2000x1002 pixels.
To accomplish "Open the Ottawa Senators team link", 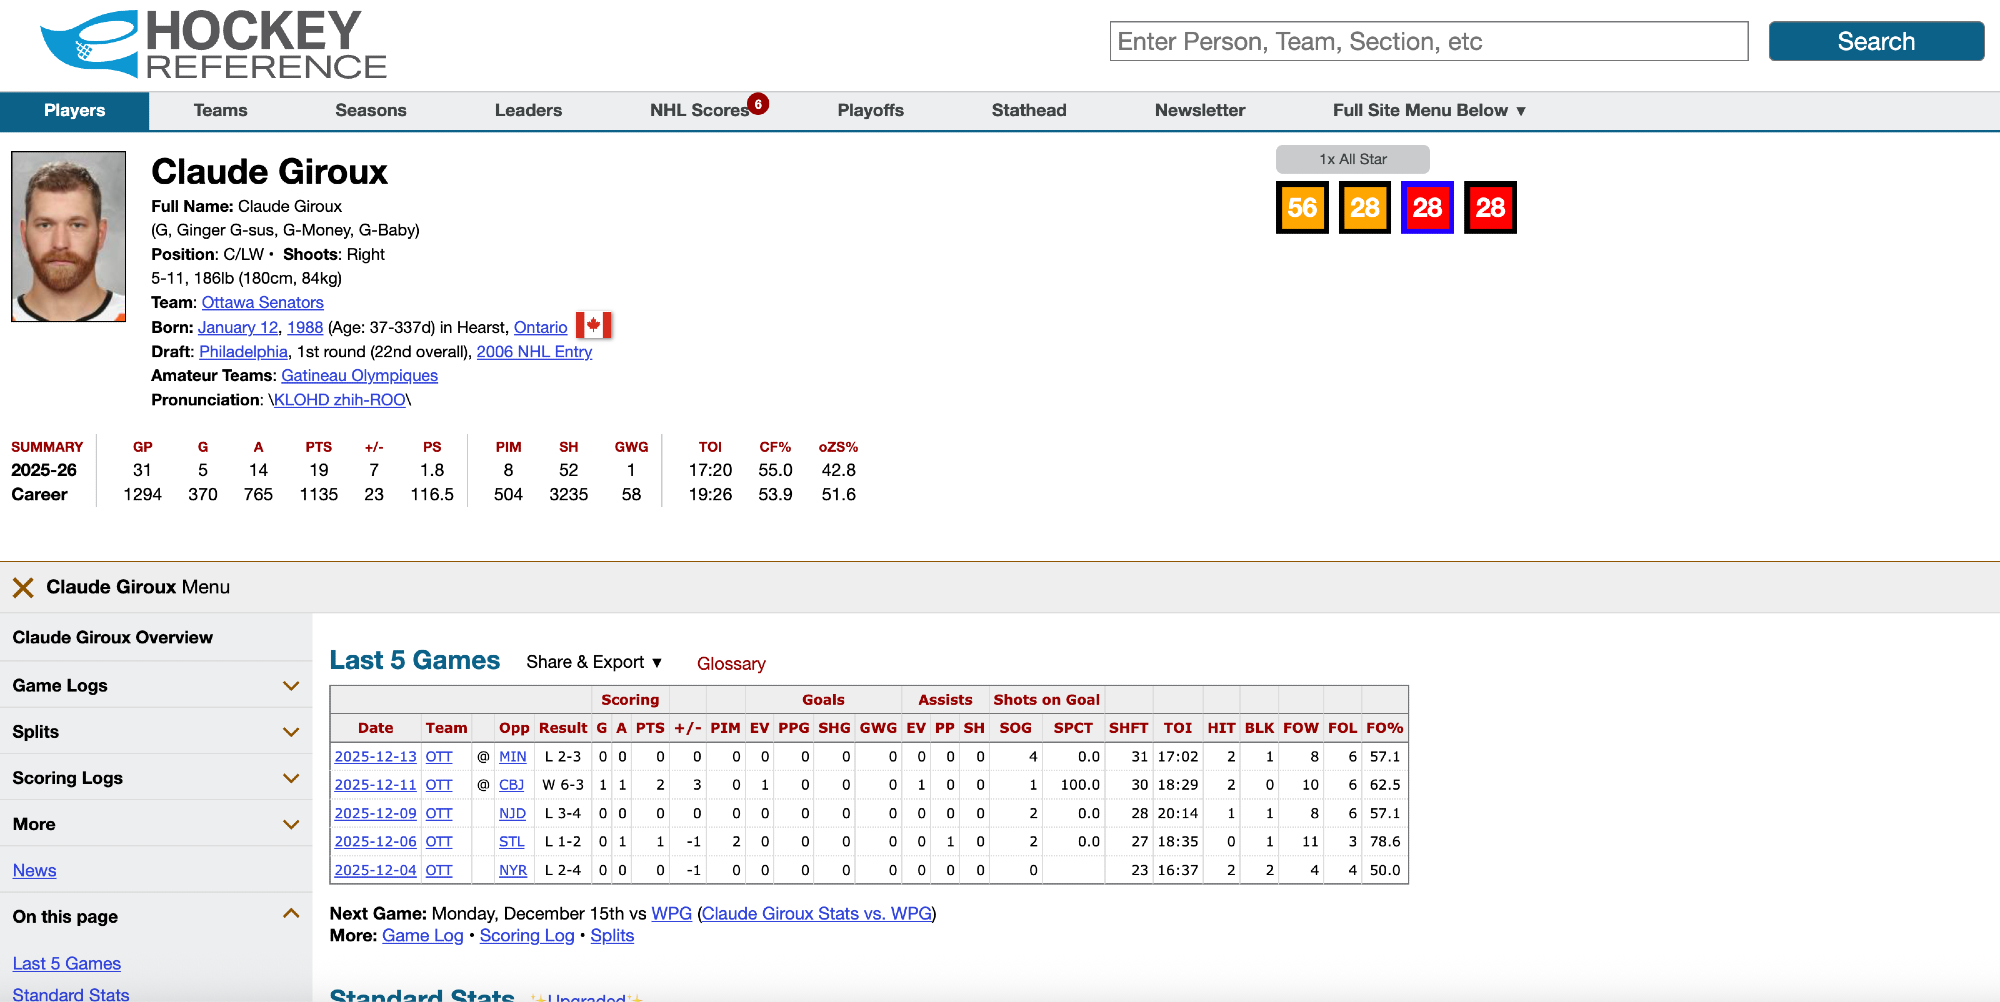I will 262,302.
